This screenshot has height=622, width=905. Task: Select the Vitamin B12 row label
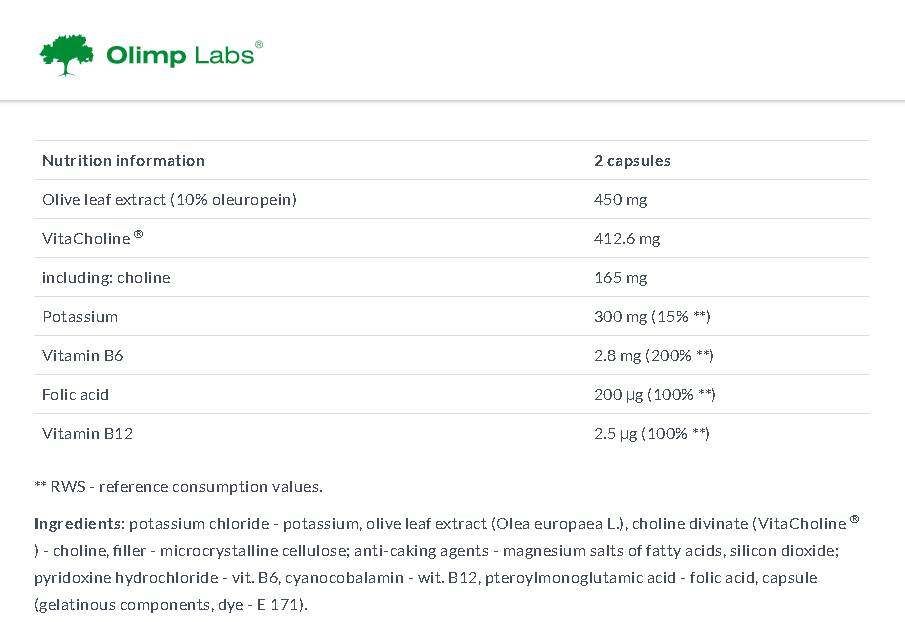click(x=87, y=433)
